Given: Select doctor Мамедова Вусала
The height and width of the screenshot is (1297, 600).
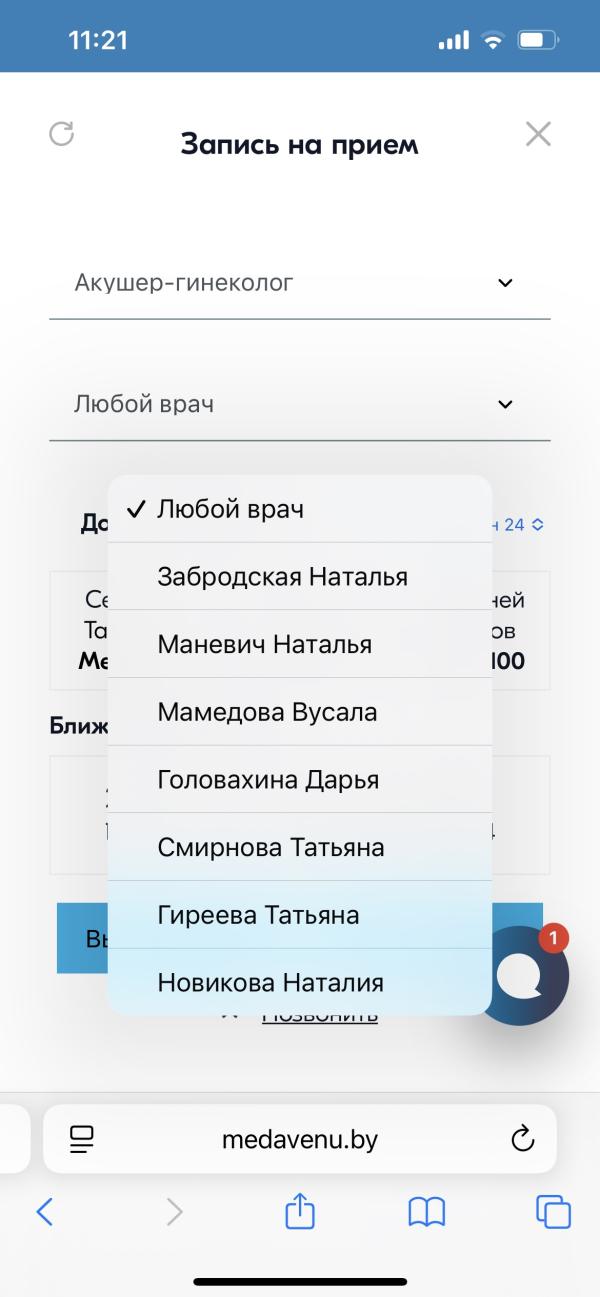Looking at the screenshot, I should point(300,713).
